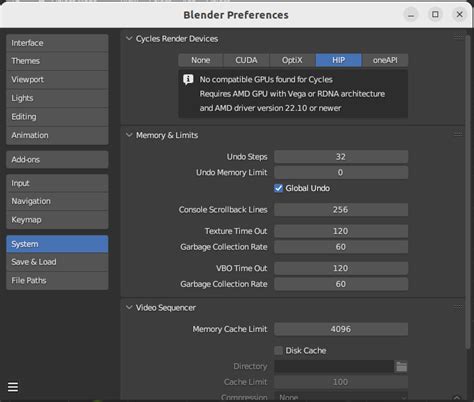Click 'and AMD driver version 22.10 or newer' text

tap(270, 108)
